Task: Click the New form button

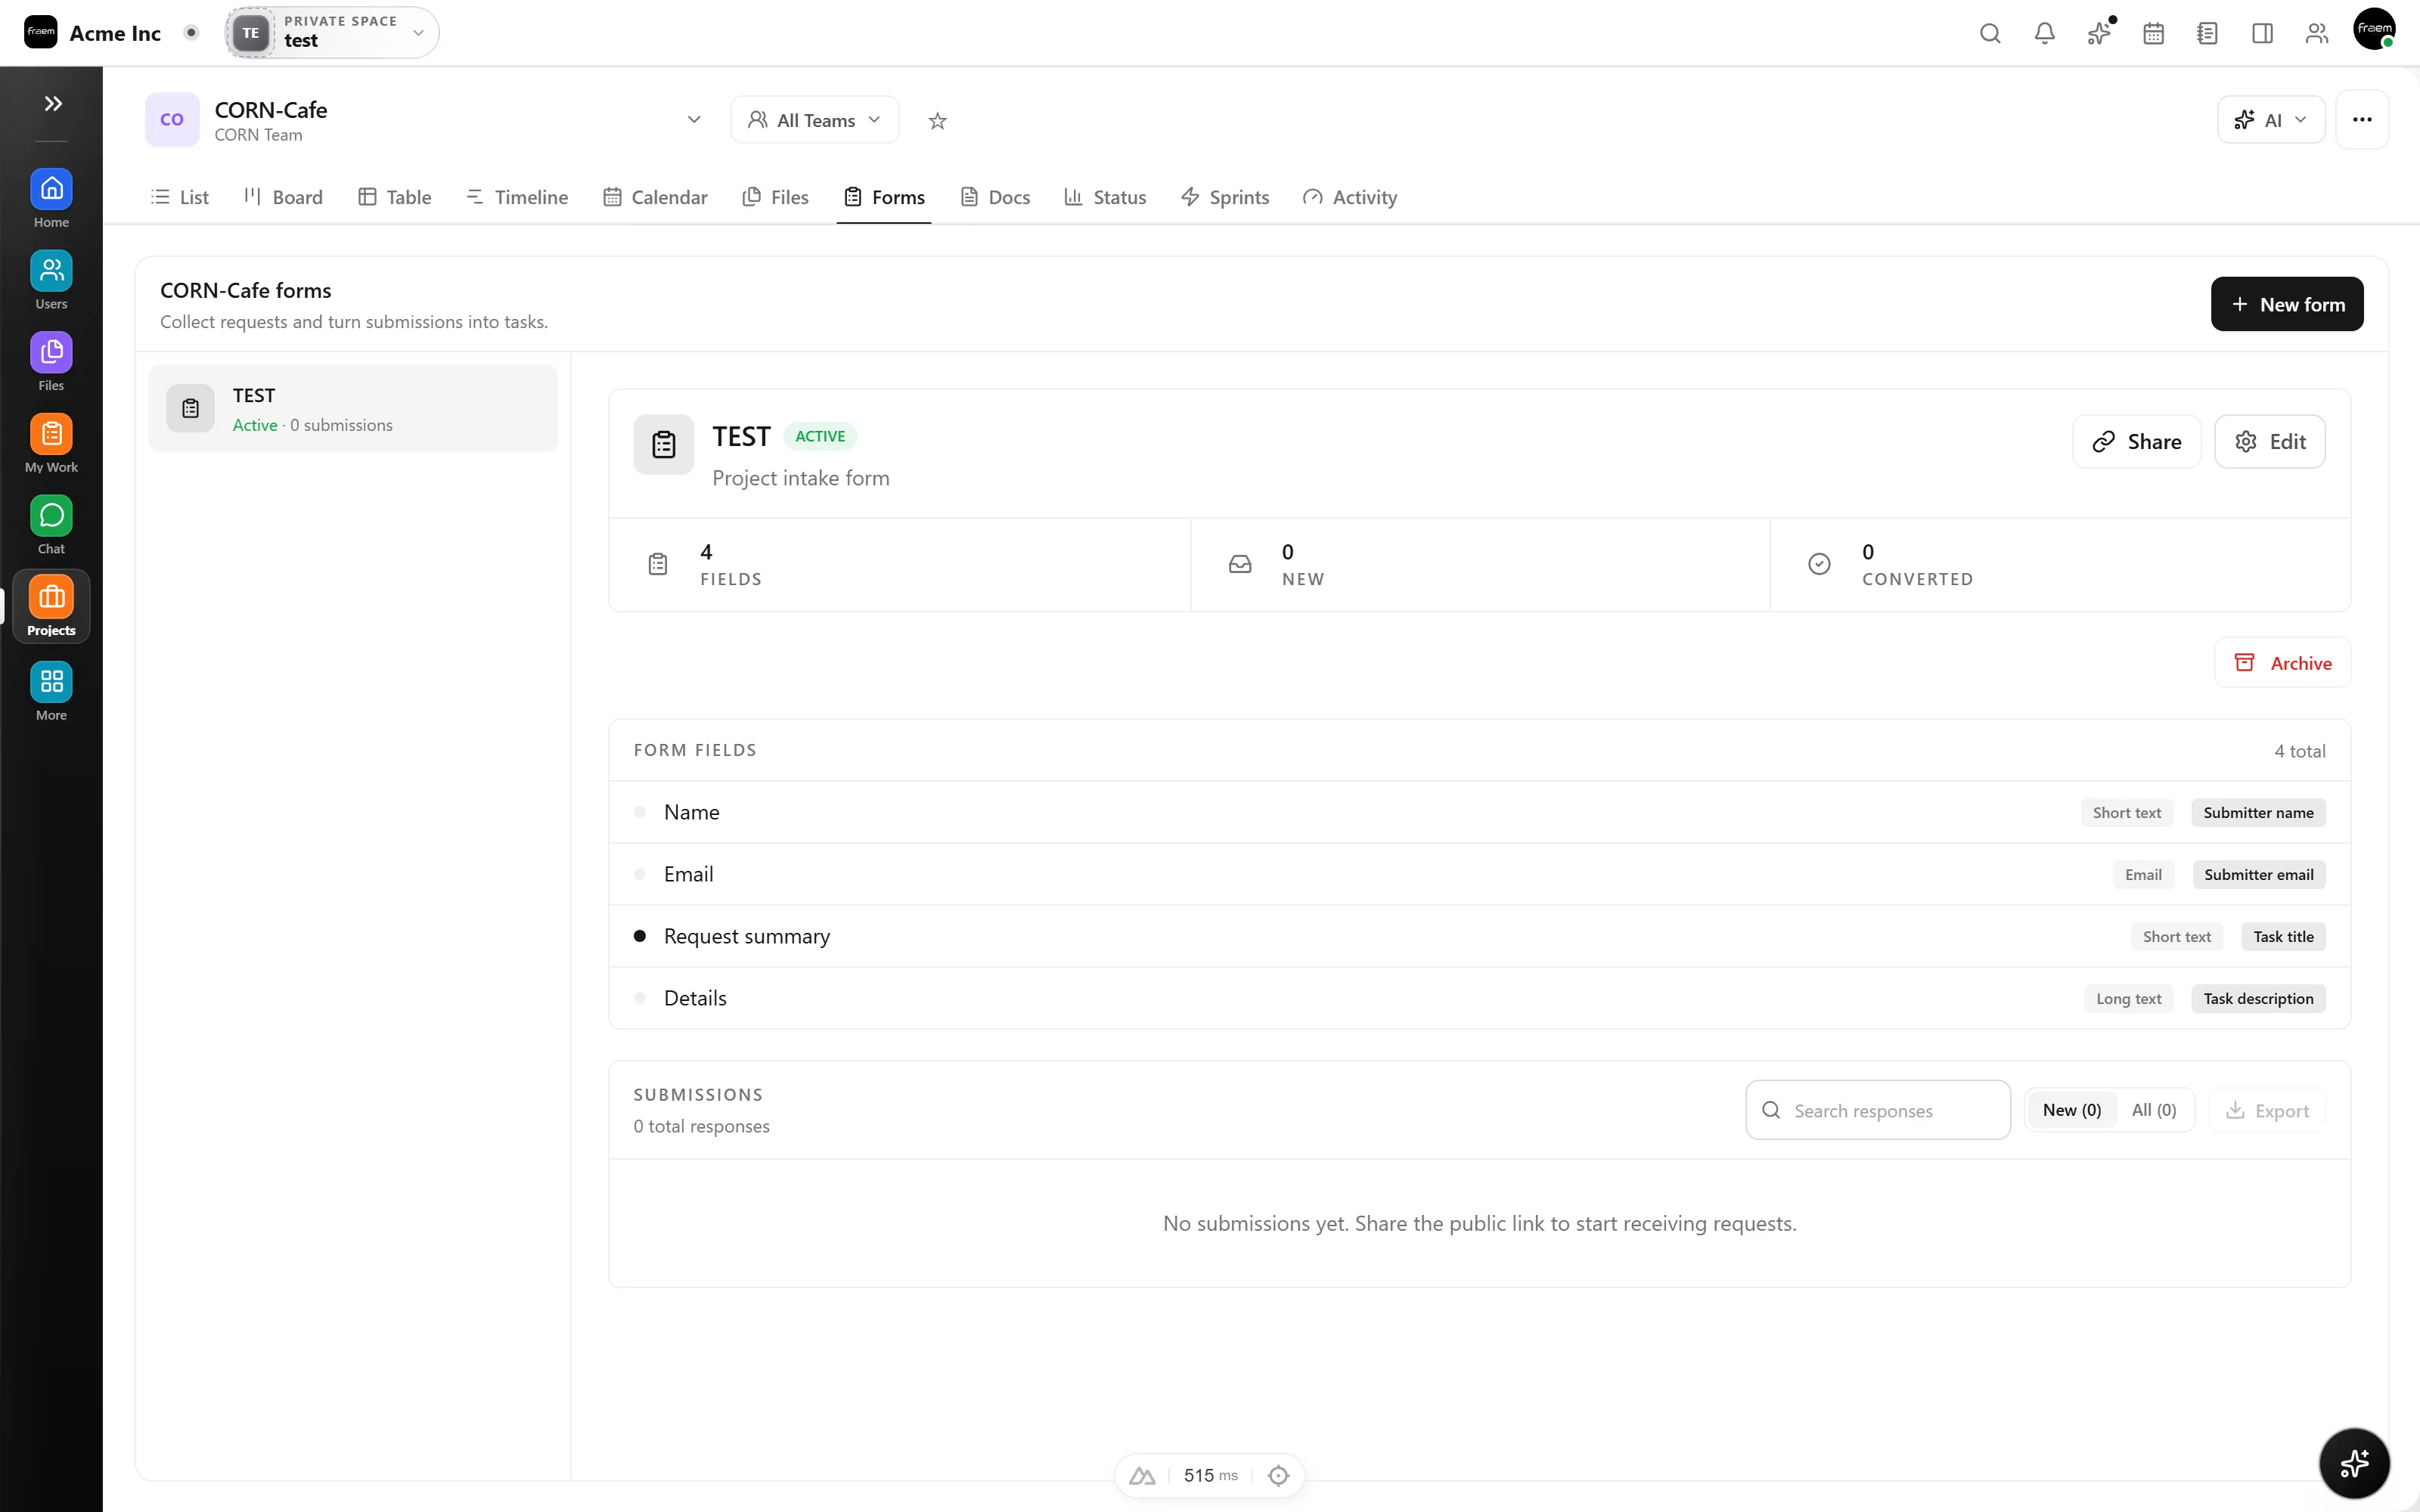Action: (x=2286, y=304)
